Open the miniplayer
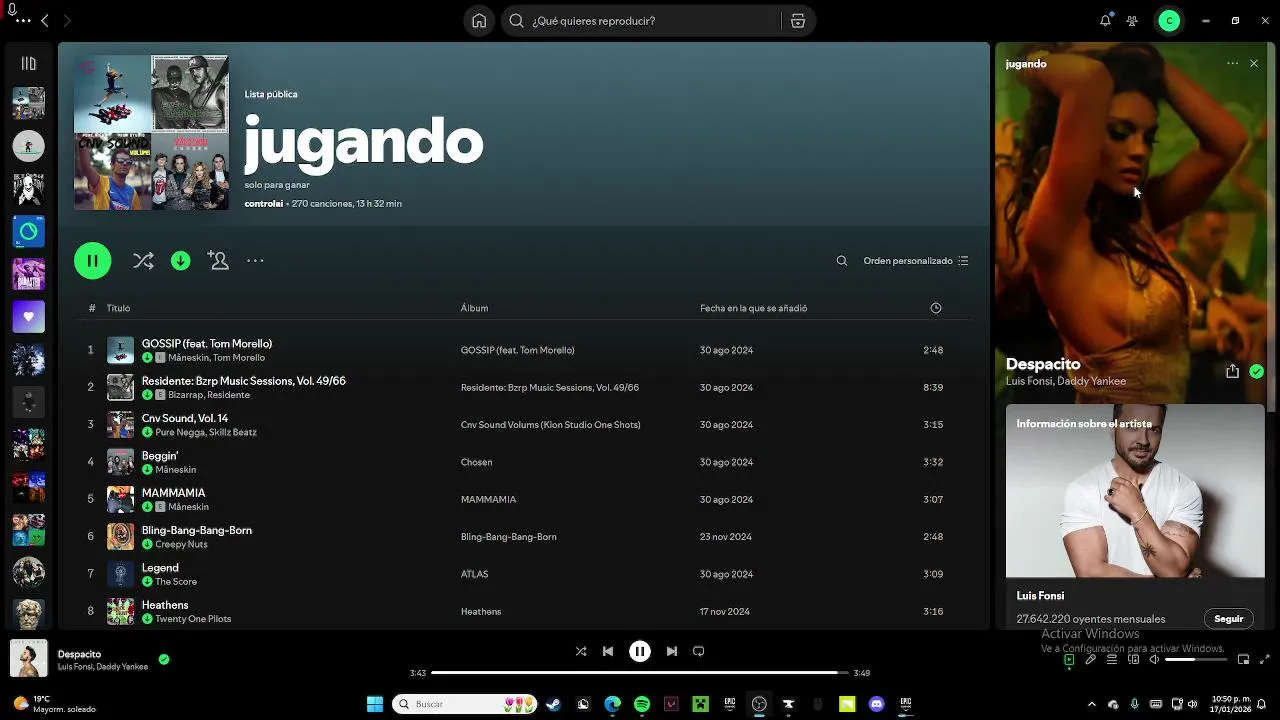 click(1243, 660)
